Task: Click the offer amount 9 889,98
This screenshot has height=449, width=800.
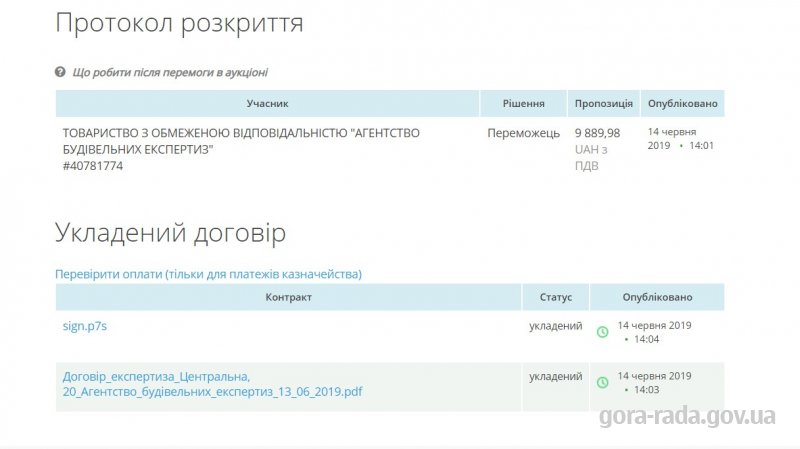Action: [x=597, y=133]
